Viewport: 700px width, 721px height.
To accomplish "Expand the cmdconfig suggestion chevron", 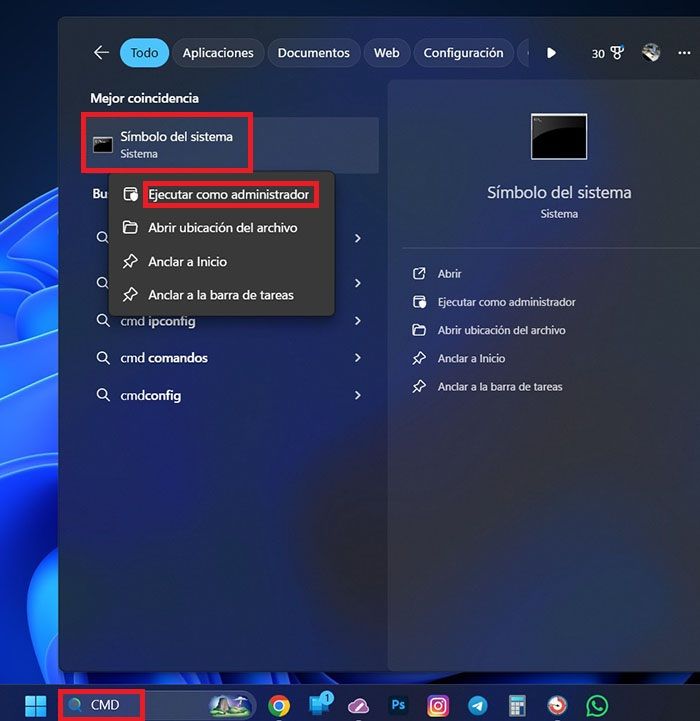I will [358, 395].
